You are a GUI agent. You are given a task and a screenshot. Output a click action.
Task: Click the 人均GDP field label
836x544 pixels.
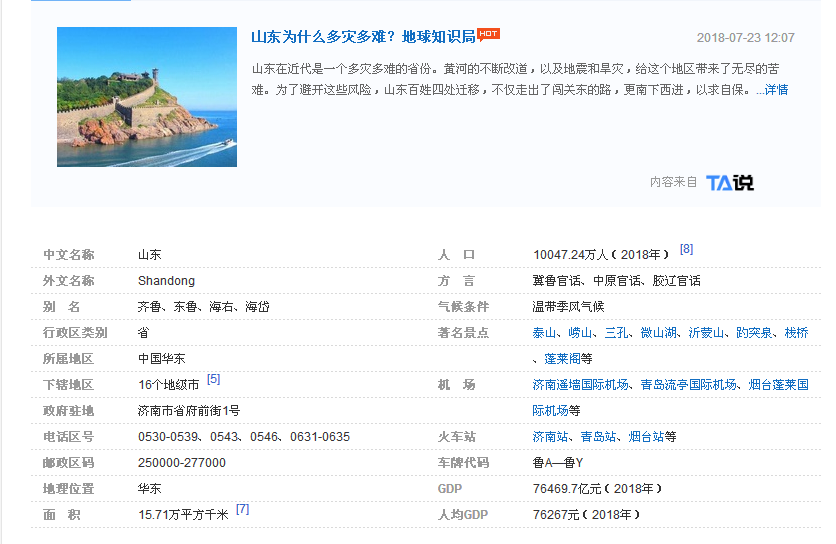pos(463,515)
